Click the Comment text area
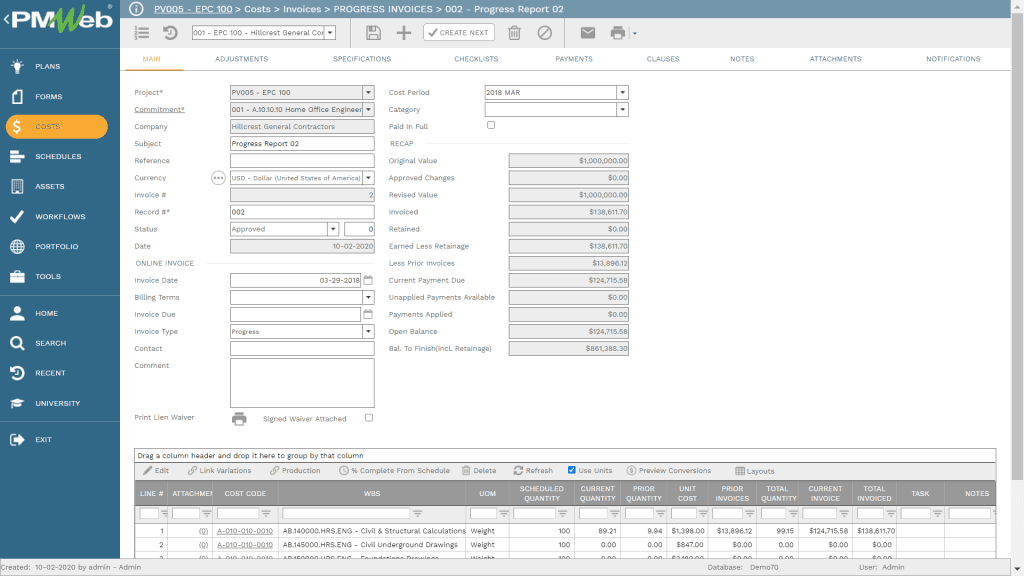The image size is (1024, 576). point(302,383)
